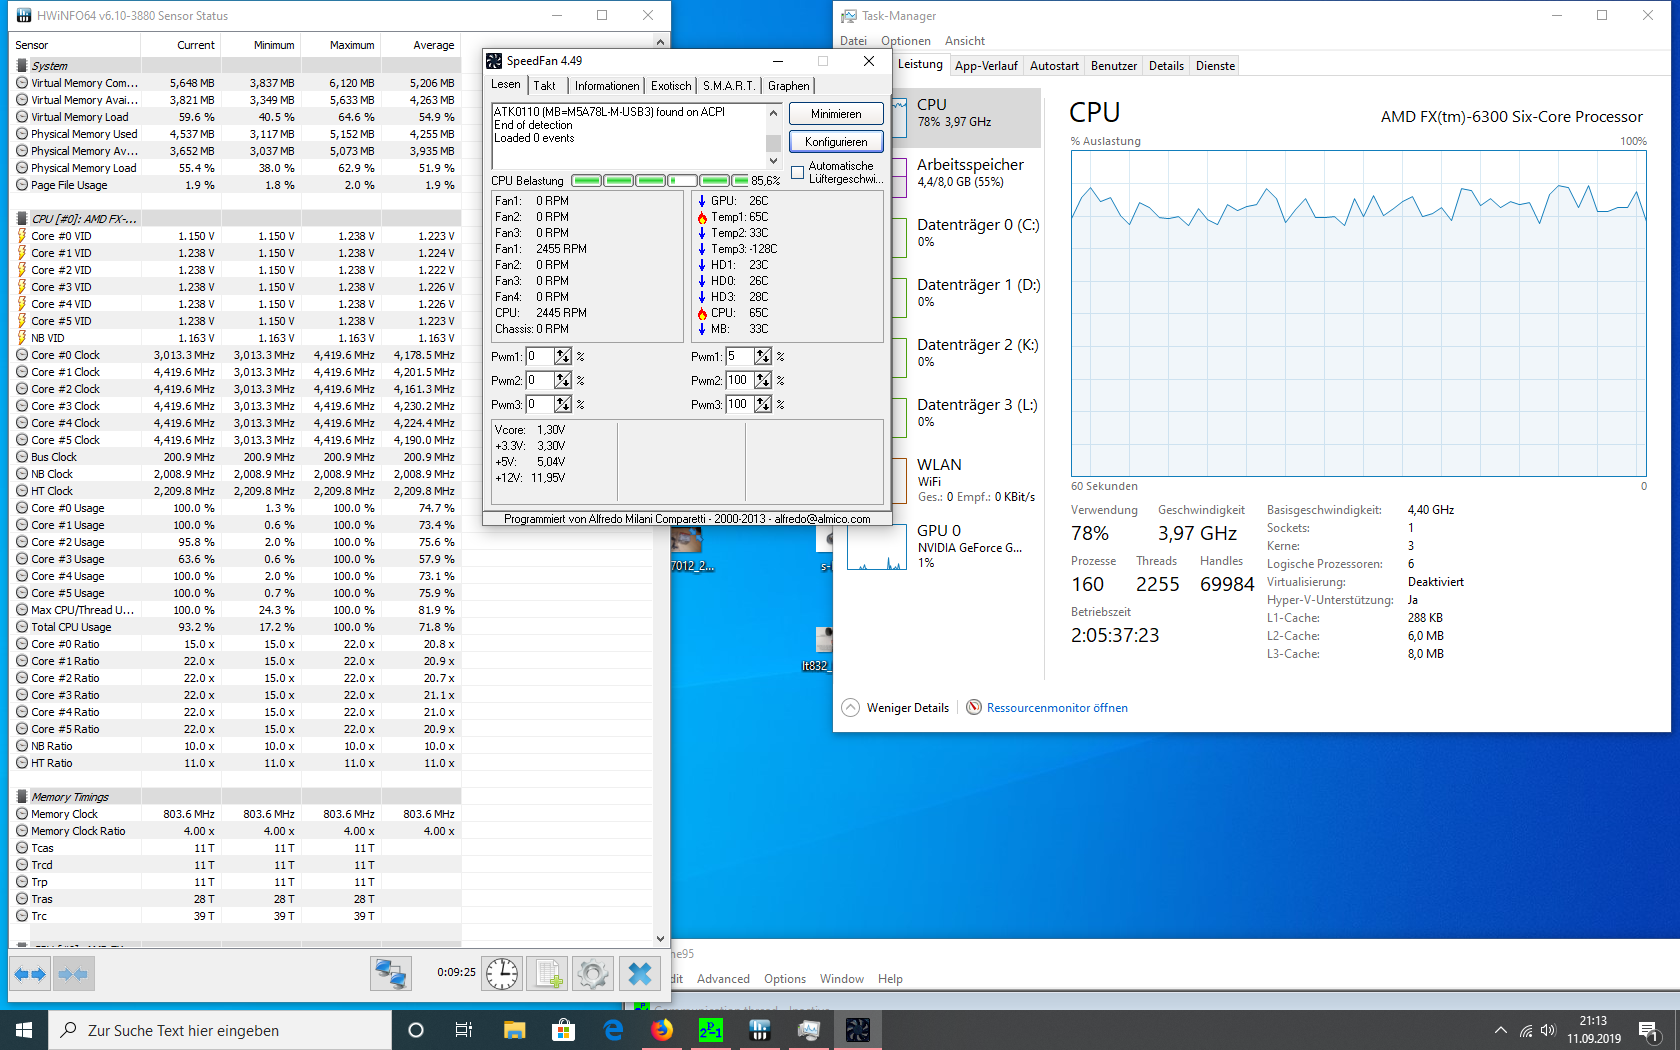Click the Maximum column header in HWiNFO
The height and width of the screenshot is (1050, 1680).
[x=342, y=45]
